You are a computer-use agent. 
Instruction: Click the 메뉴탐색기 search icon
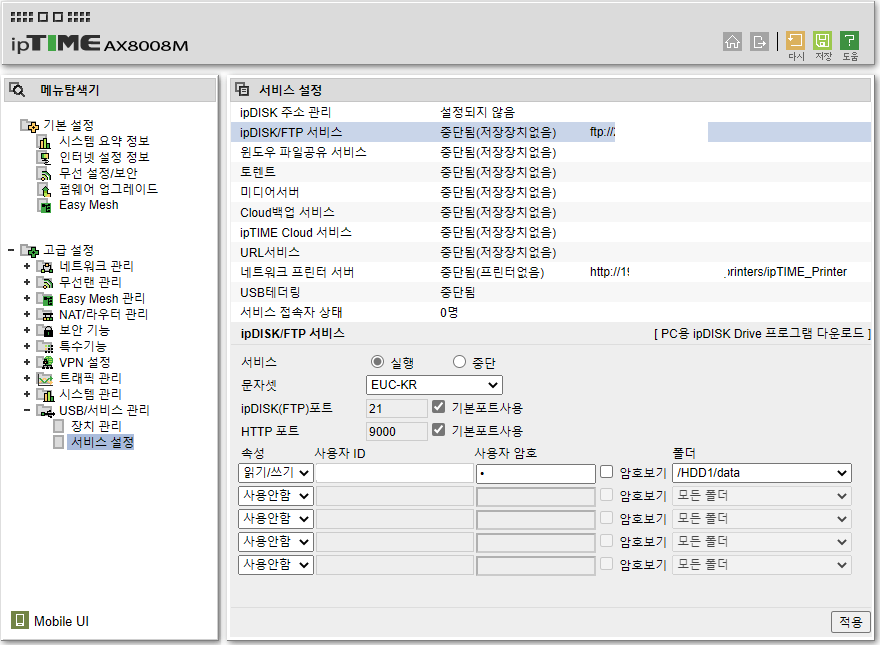pos(17,90)
